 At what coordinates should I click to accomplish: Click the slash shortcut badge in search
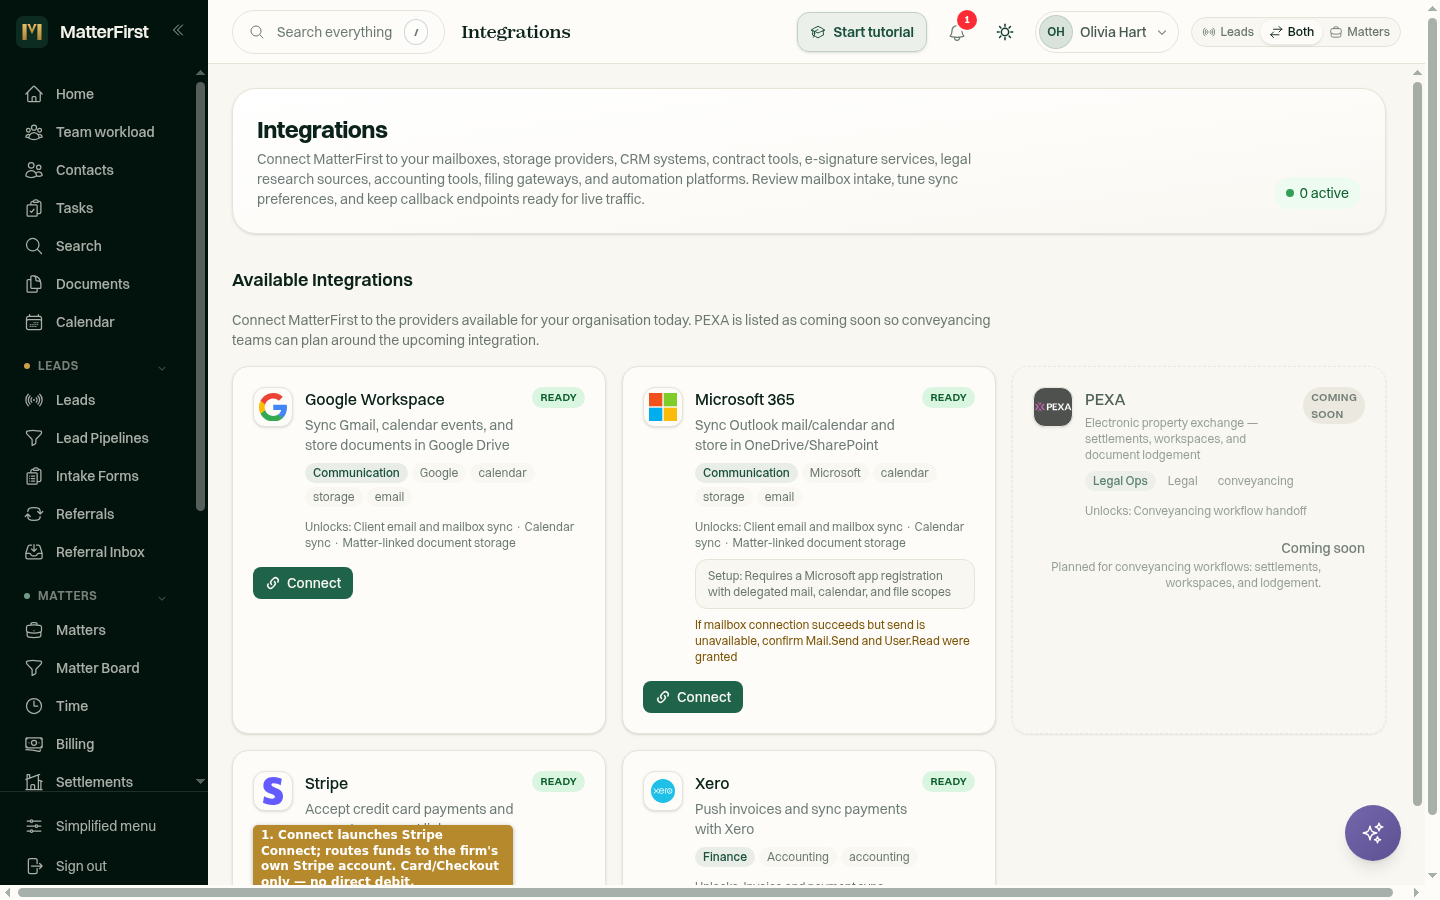coord(416,32)
